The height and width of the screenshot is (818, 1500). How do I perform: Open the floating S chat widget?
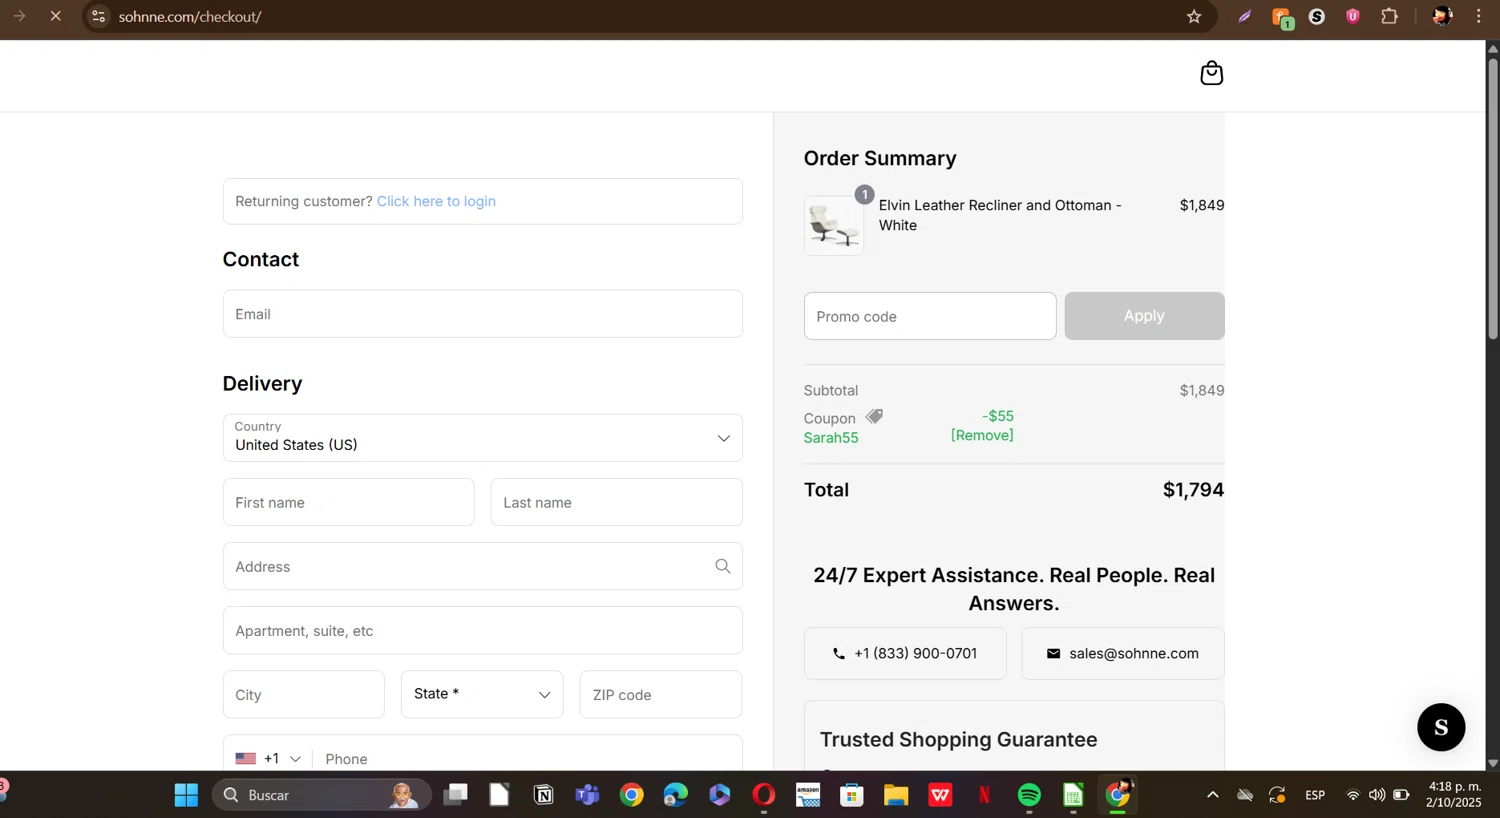pos(1441,727)
